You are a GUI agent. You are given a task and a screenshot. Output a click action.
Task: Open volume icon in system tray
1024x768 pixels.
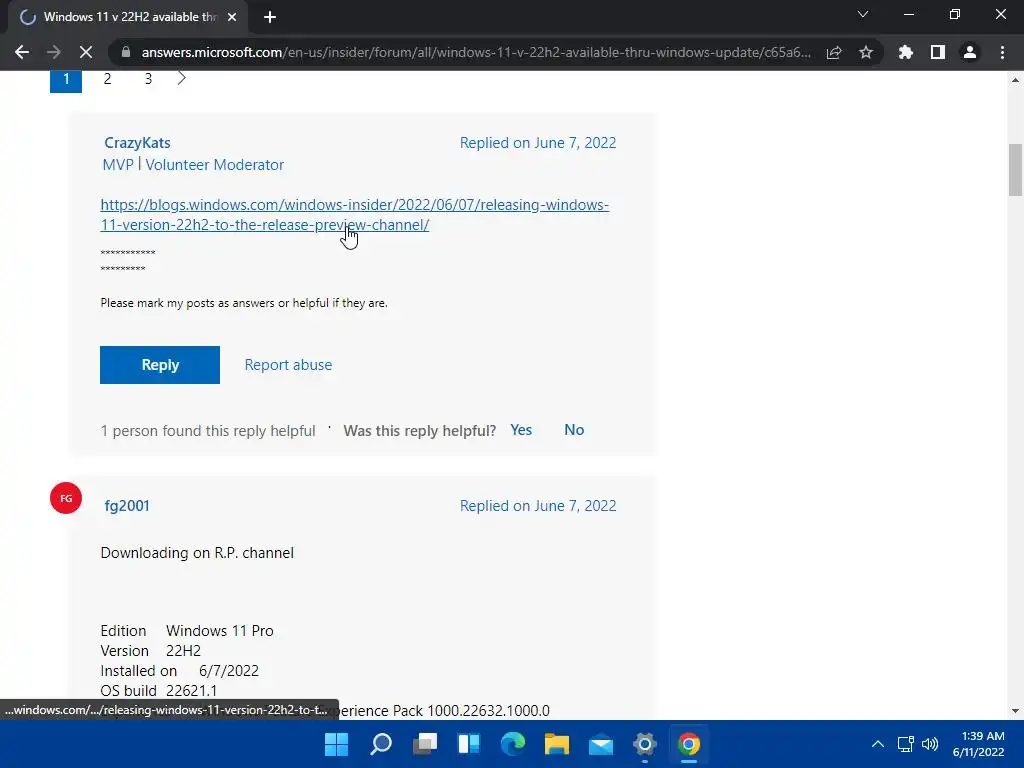(930, 744)
